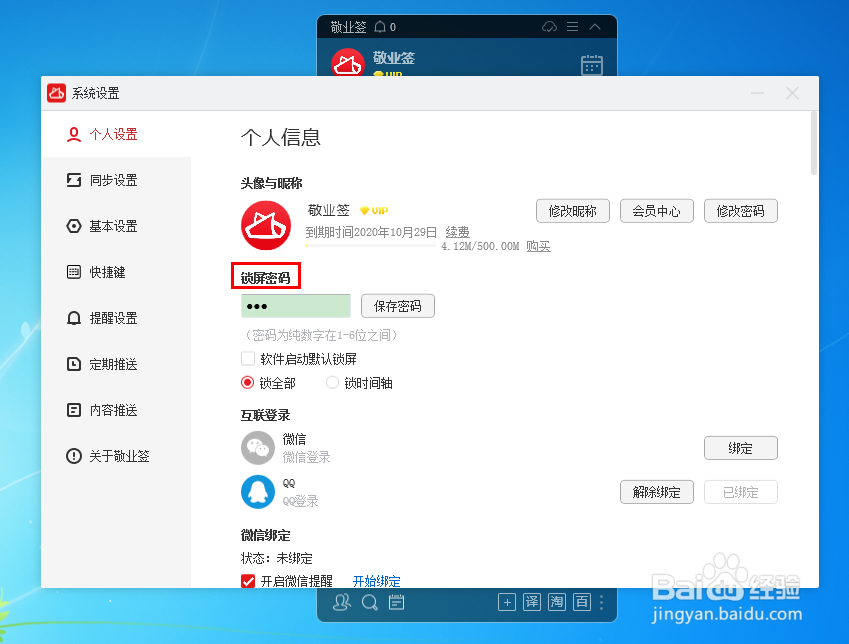
Task: Focus the lock screen password field
Action: (296, 306)
